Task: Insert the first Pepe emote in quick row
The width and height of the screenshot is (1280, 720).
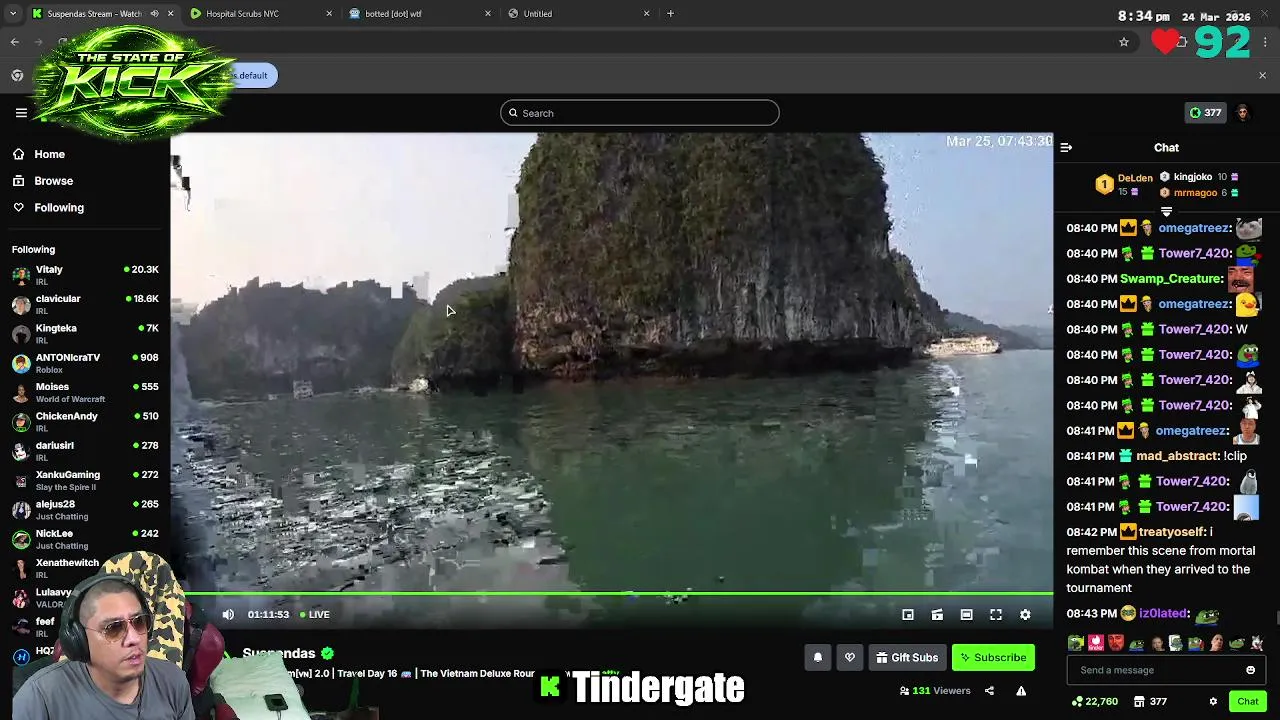Action: 1076,643
